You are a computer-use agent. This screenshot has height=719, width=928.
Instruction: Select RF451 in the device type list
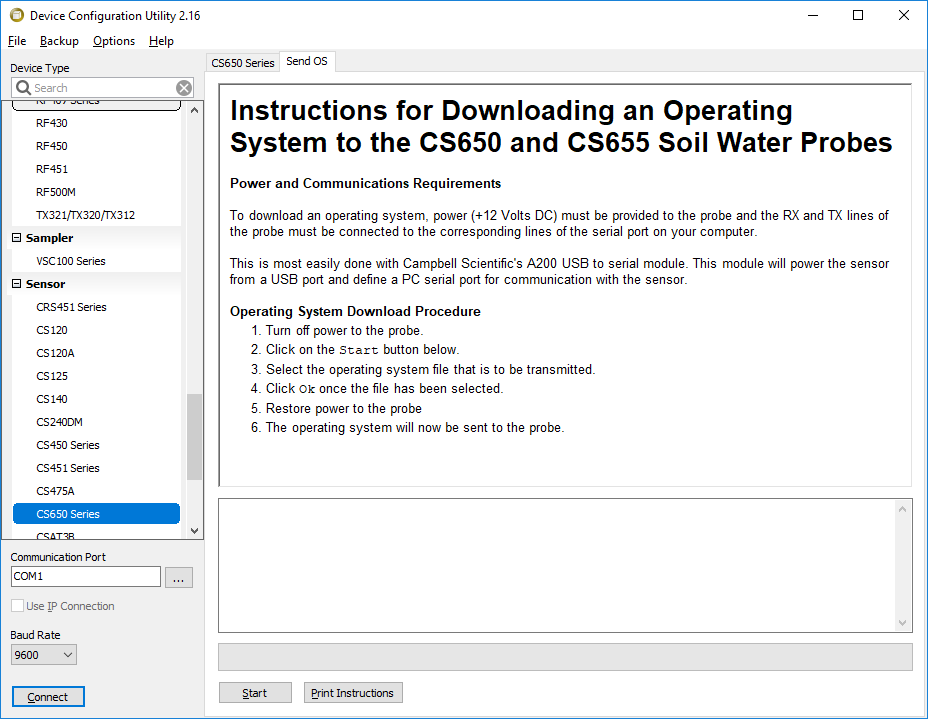click(x=52, y=169)
